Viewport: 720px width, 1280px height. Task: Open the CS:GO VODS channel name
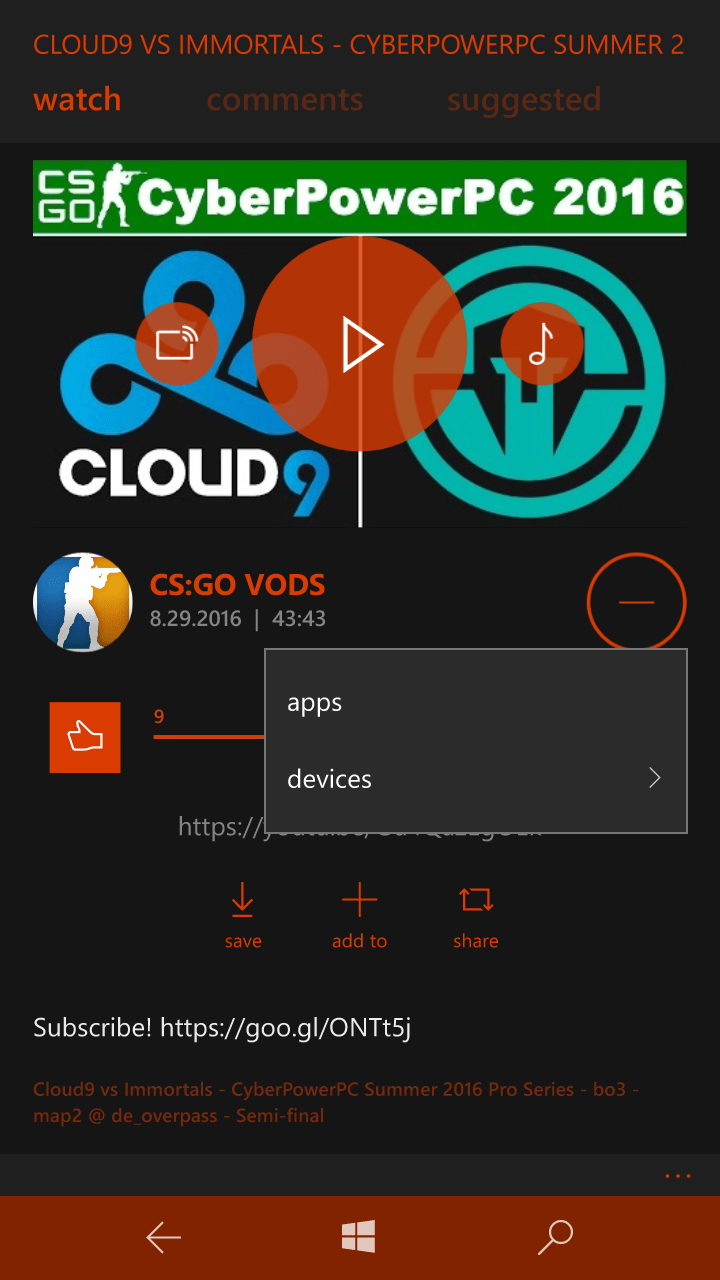pyautogui.click(x=237, y=585)
